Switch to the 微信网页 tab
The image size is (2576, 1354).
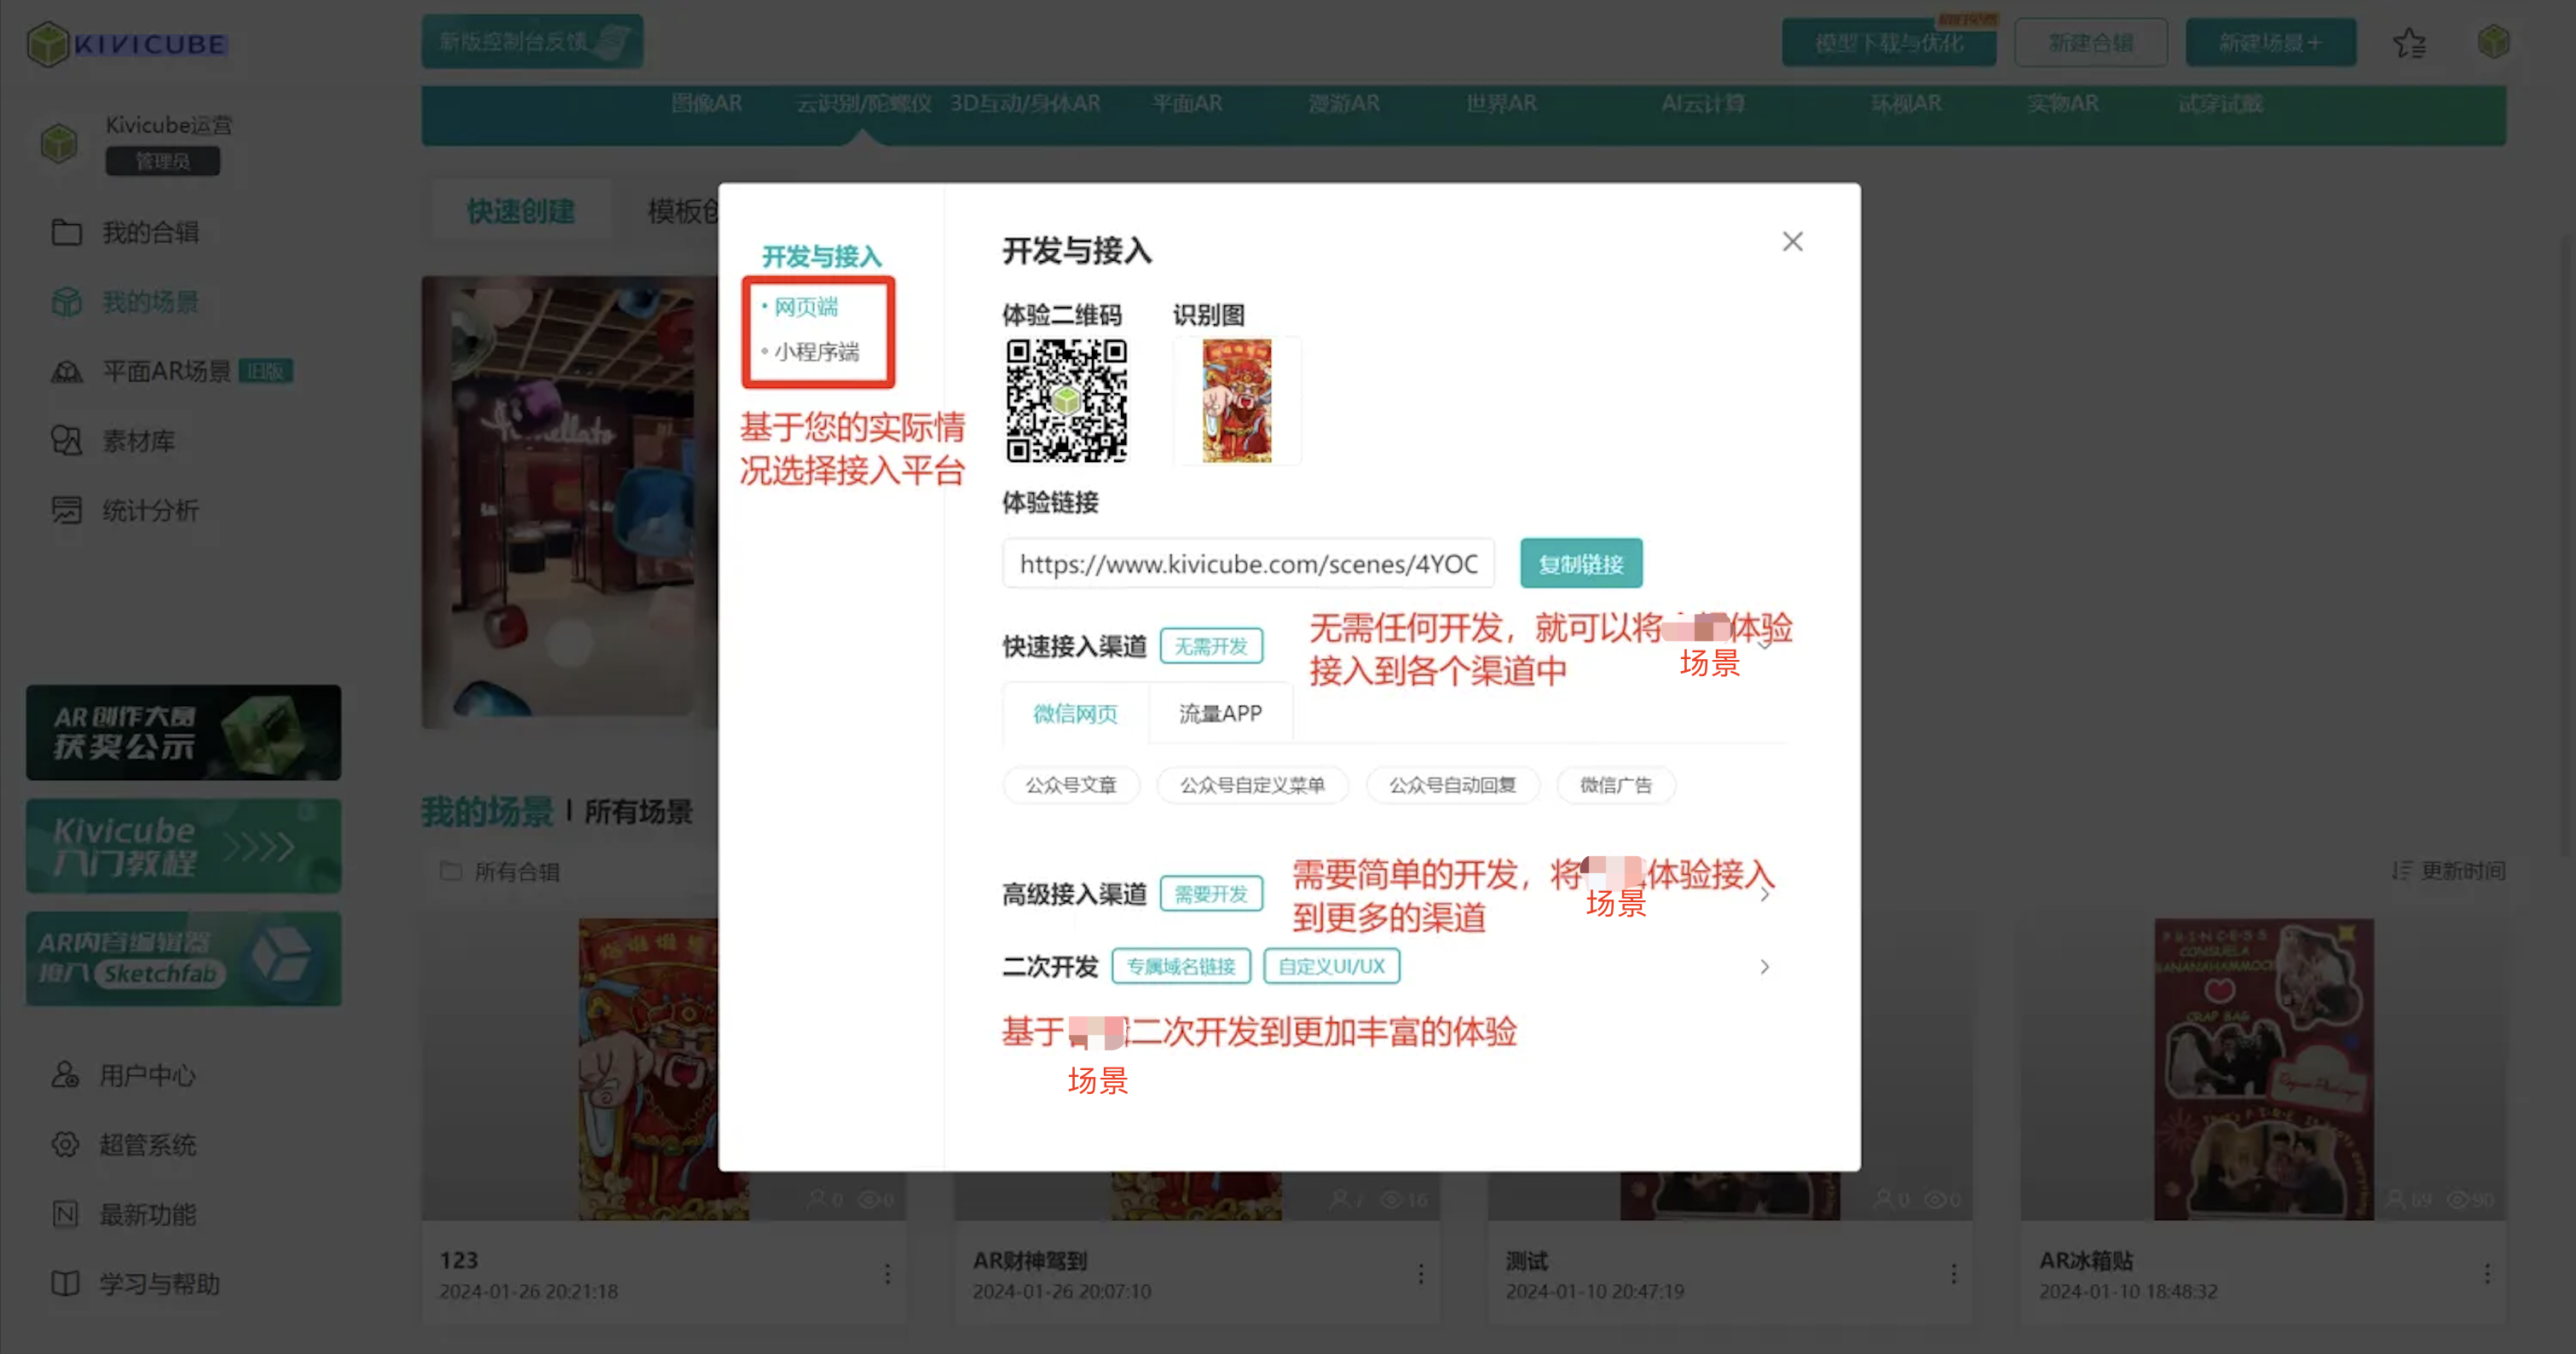[x=1075, y=713]
